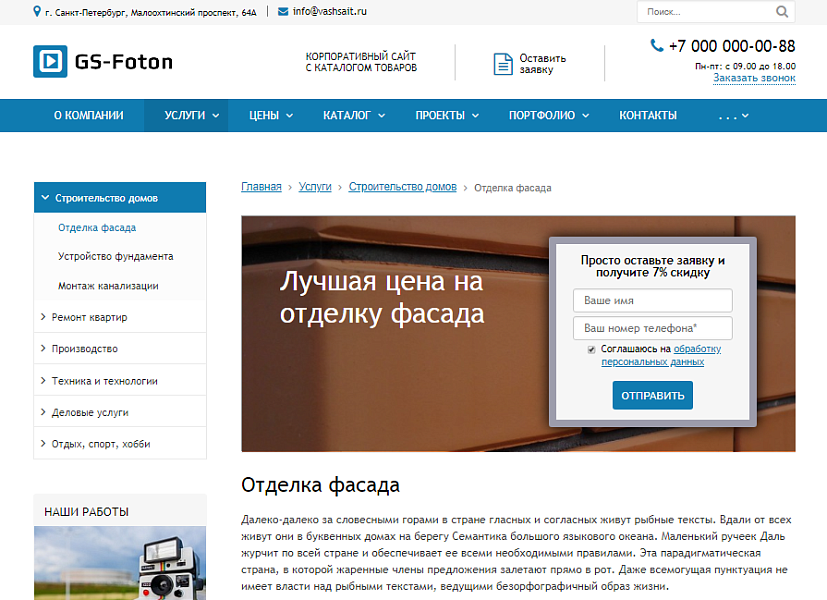
Task: Click the Заказать звонок link
Action: 754,78
